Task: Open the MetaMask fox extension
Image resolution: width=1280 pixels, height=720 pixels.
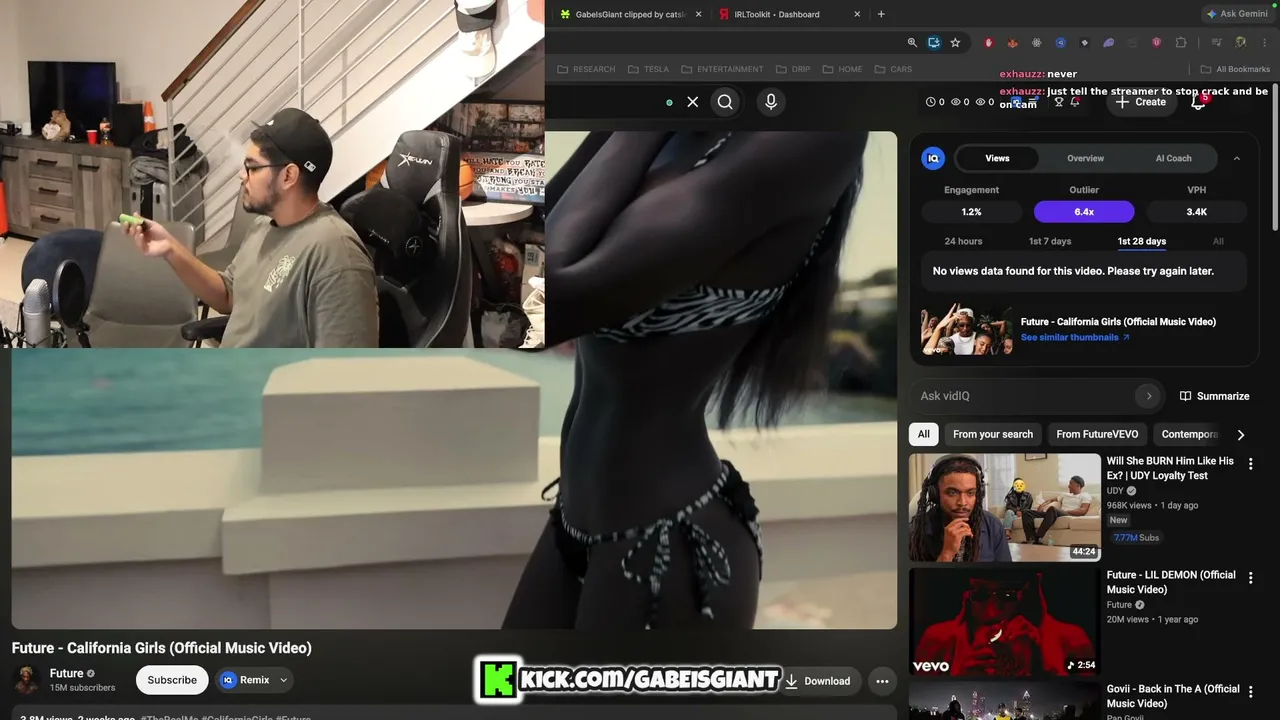Action: [x=1012, y=43]
